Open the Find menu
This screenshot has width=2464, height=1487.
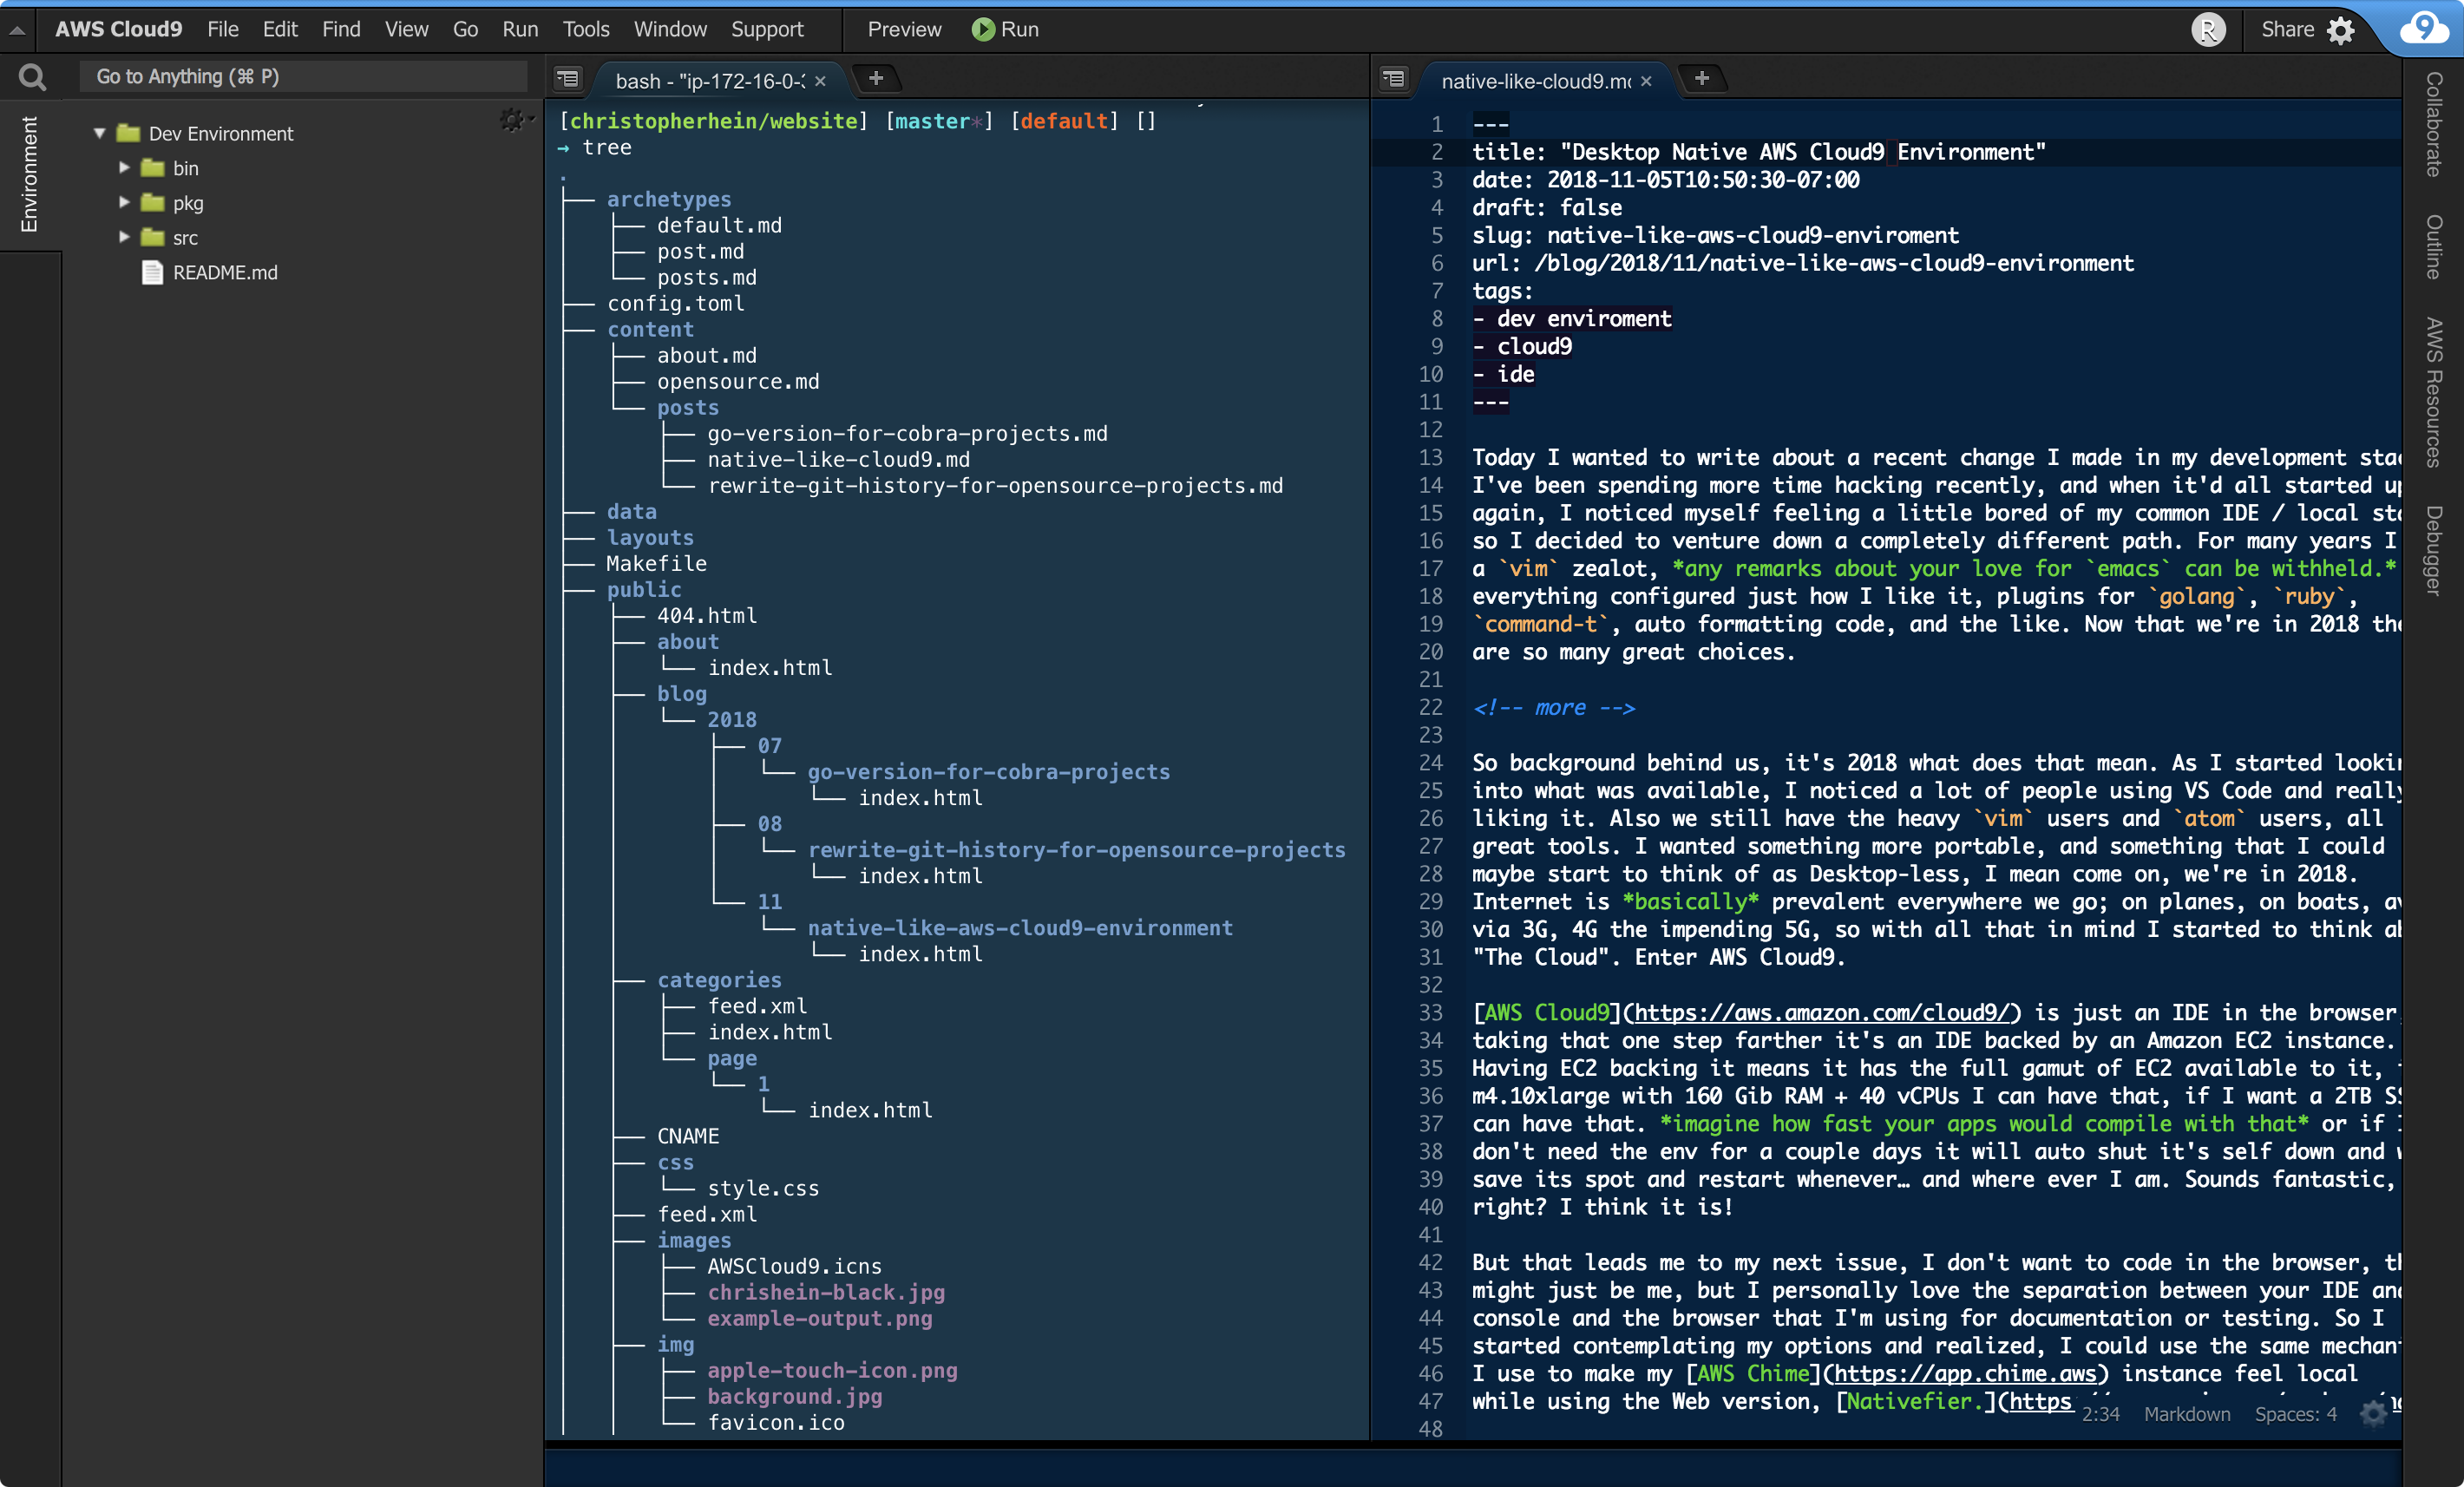click(x=341, y=30)
